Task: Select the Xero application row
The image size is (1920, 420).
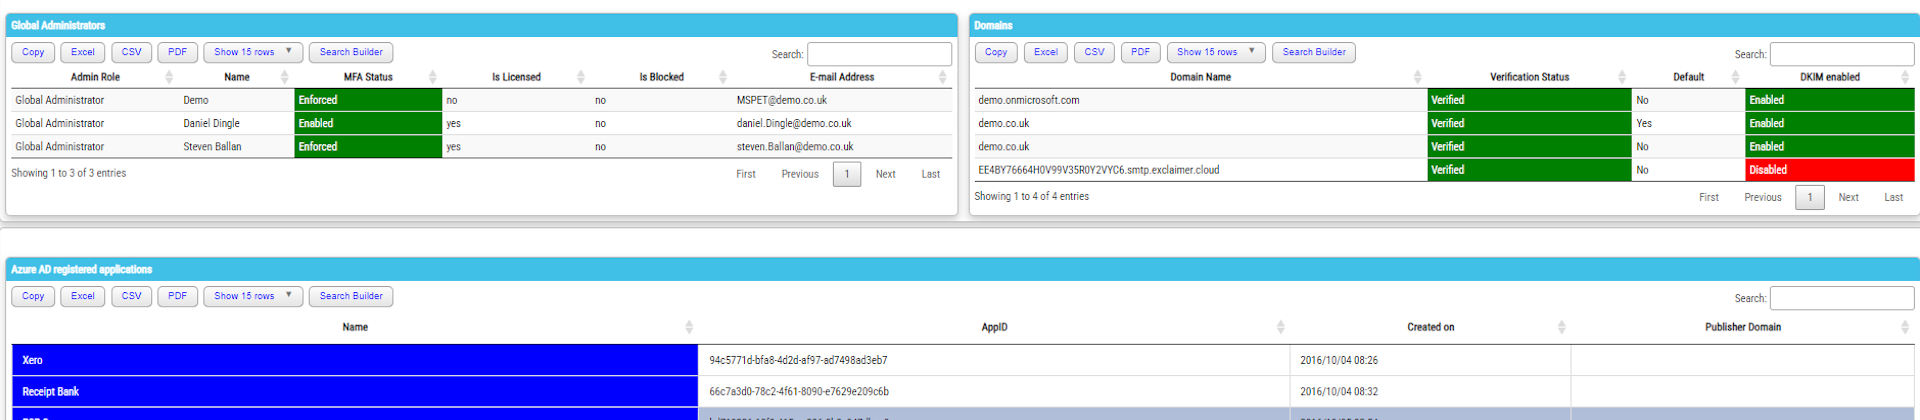Action: click(x=354, y=360)
